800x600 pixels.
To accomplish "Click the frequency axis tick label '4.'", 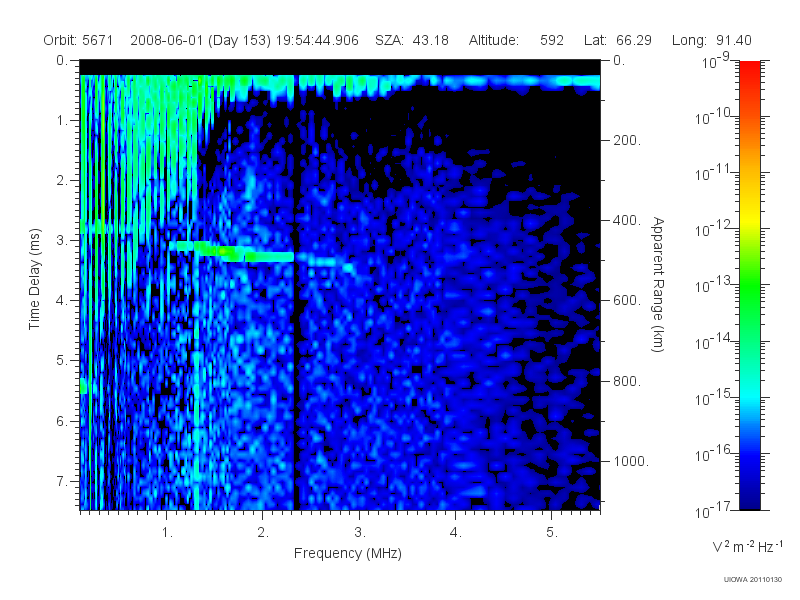I will pos(455,532).
